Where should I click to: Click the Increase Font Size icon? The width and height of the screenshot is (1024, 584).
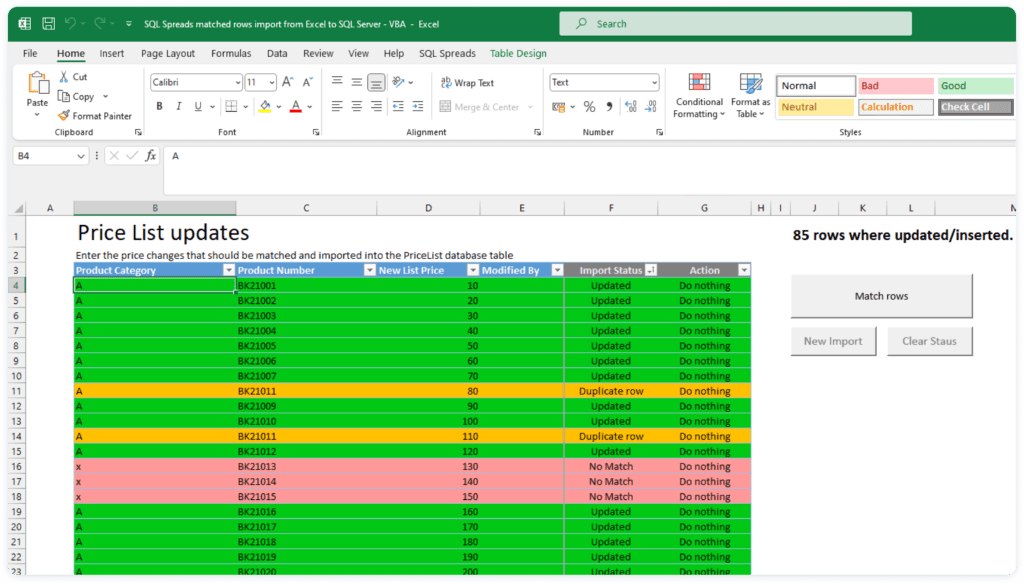(x=288, y=83)
